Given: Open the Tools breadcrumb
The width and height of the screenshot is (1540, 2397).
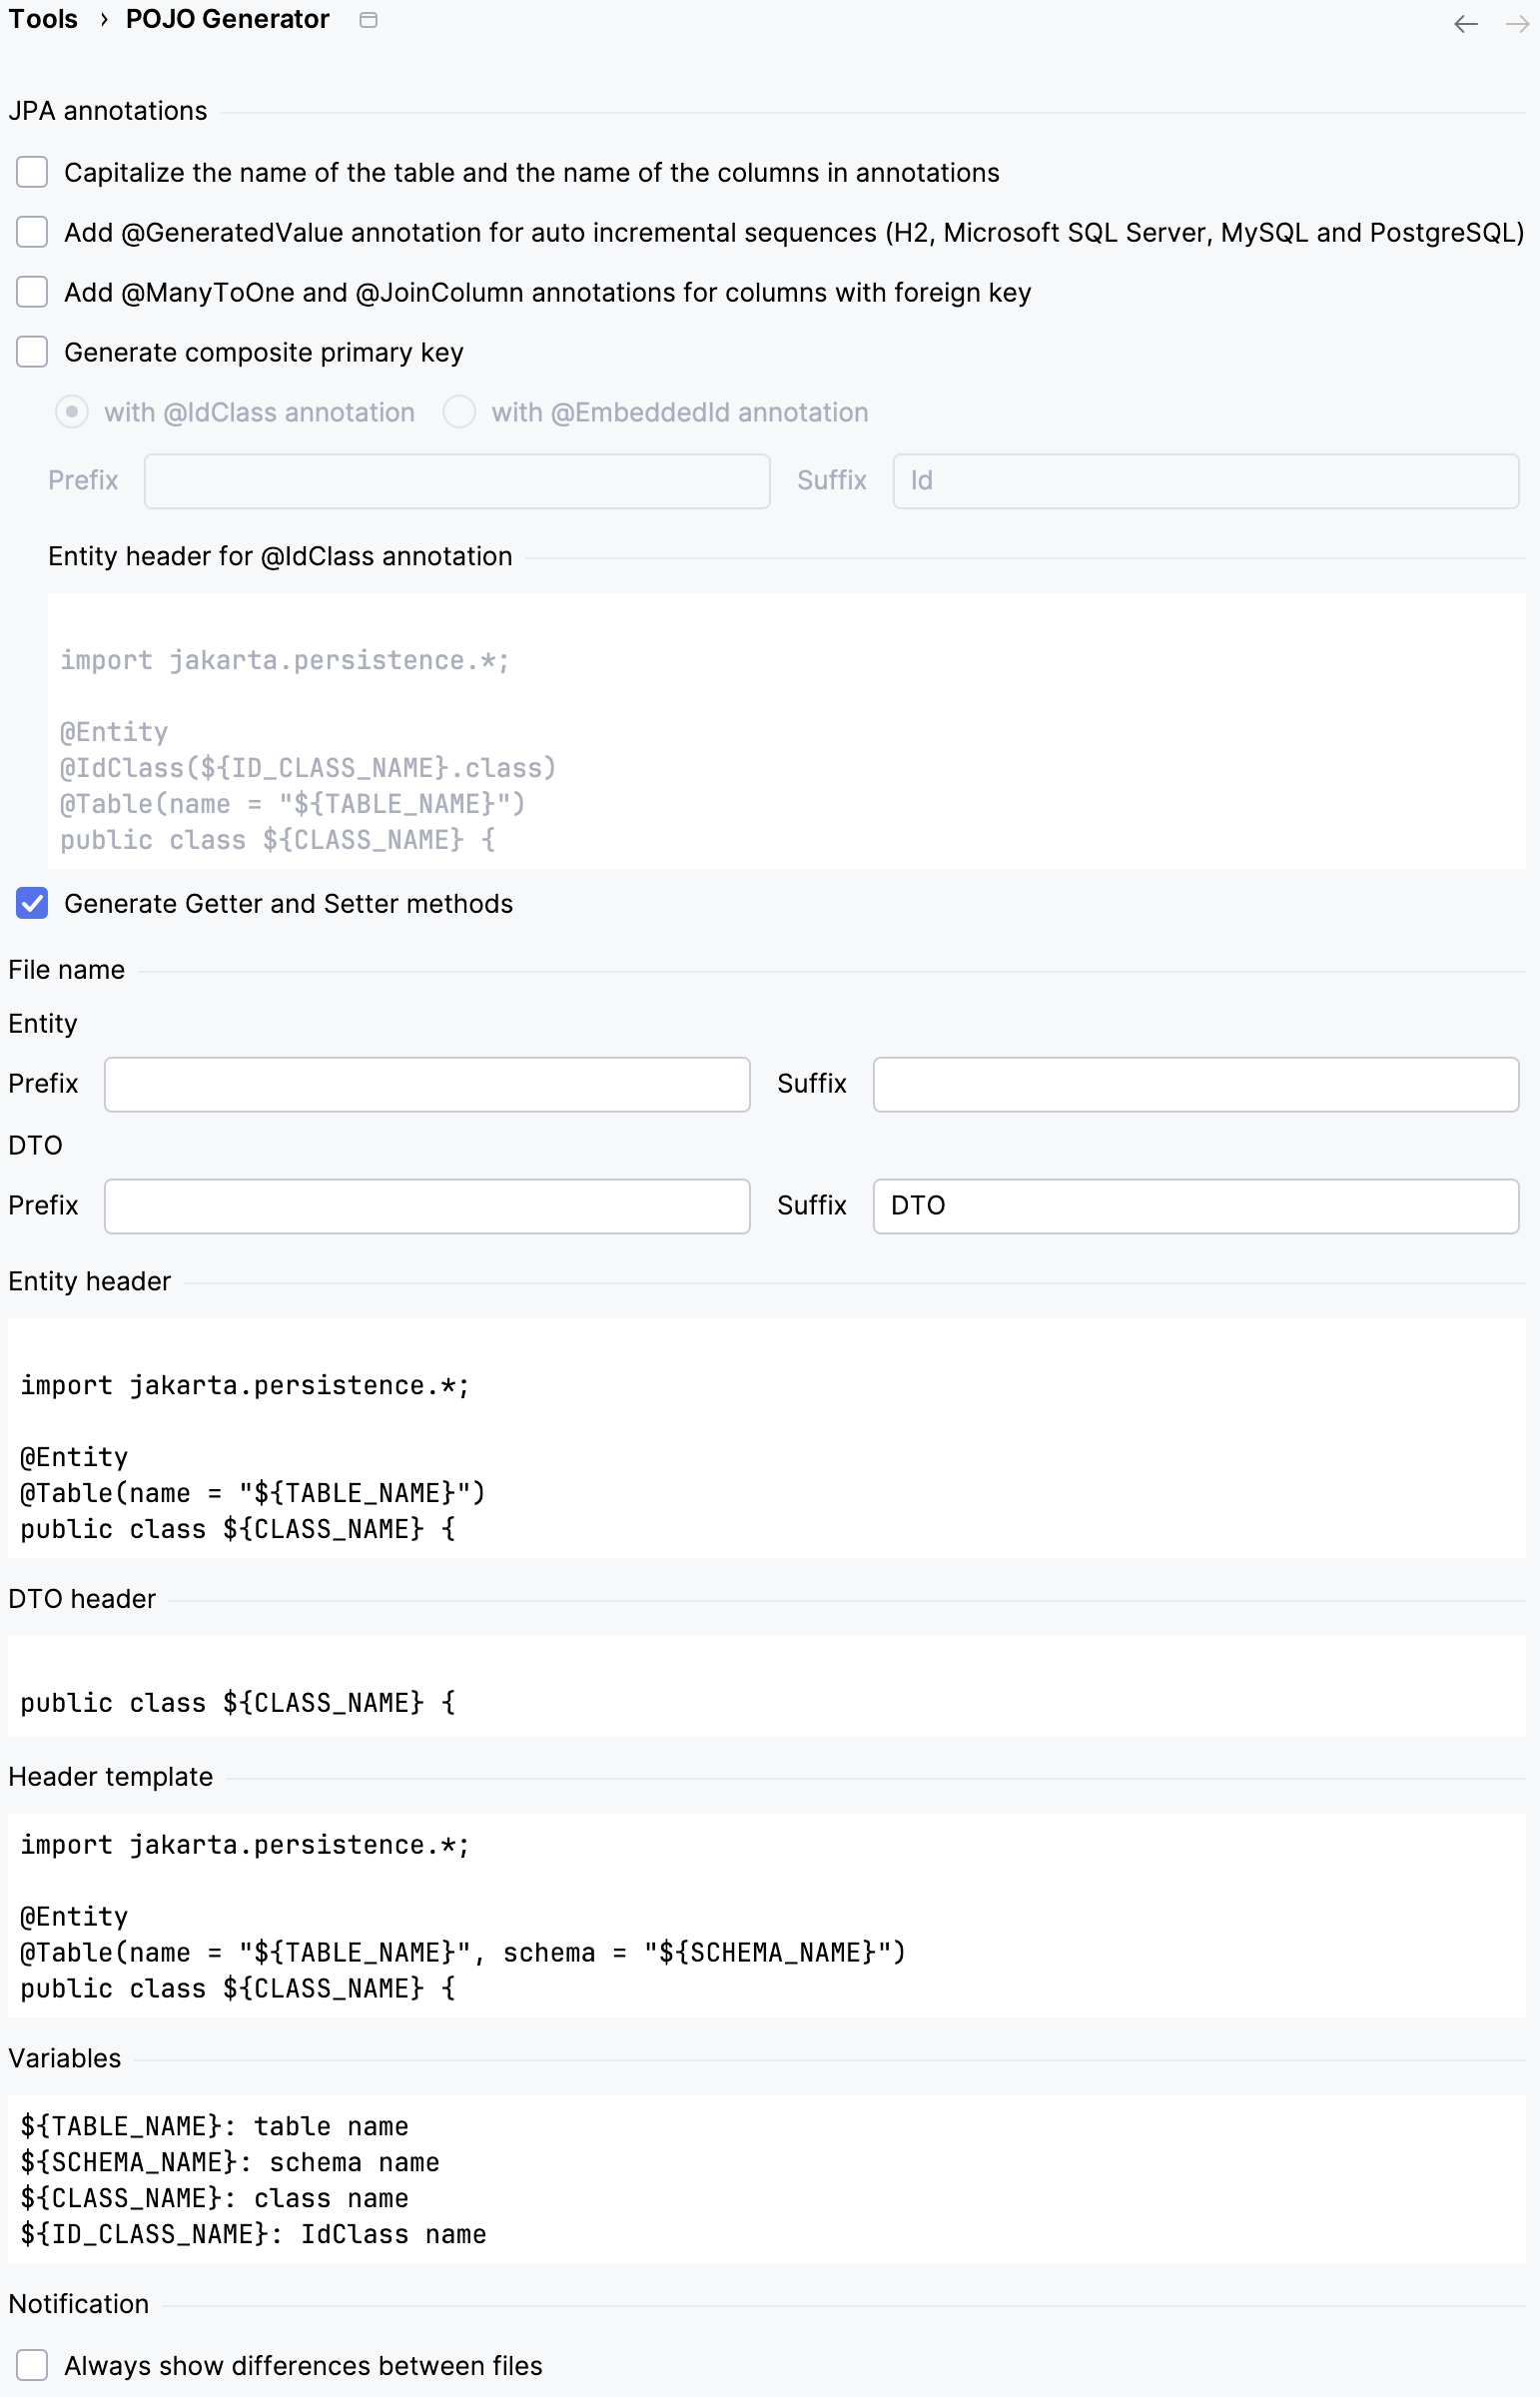Looking at the screenshot, I should [43, 19].
